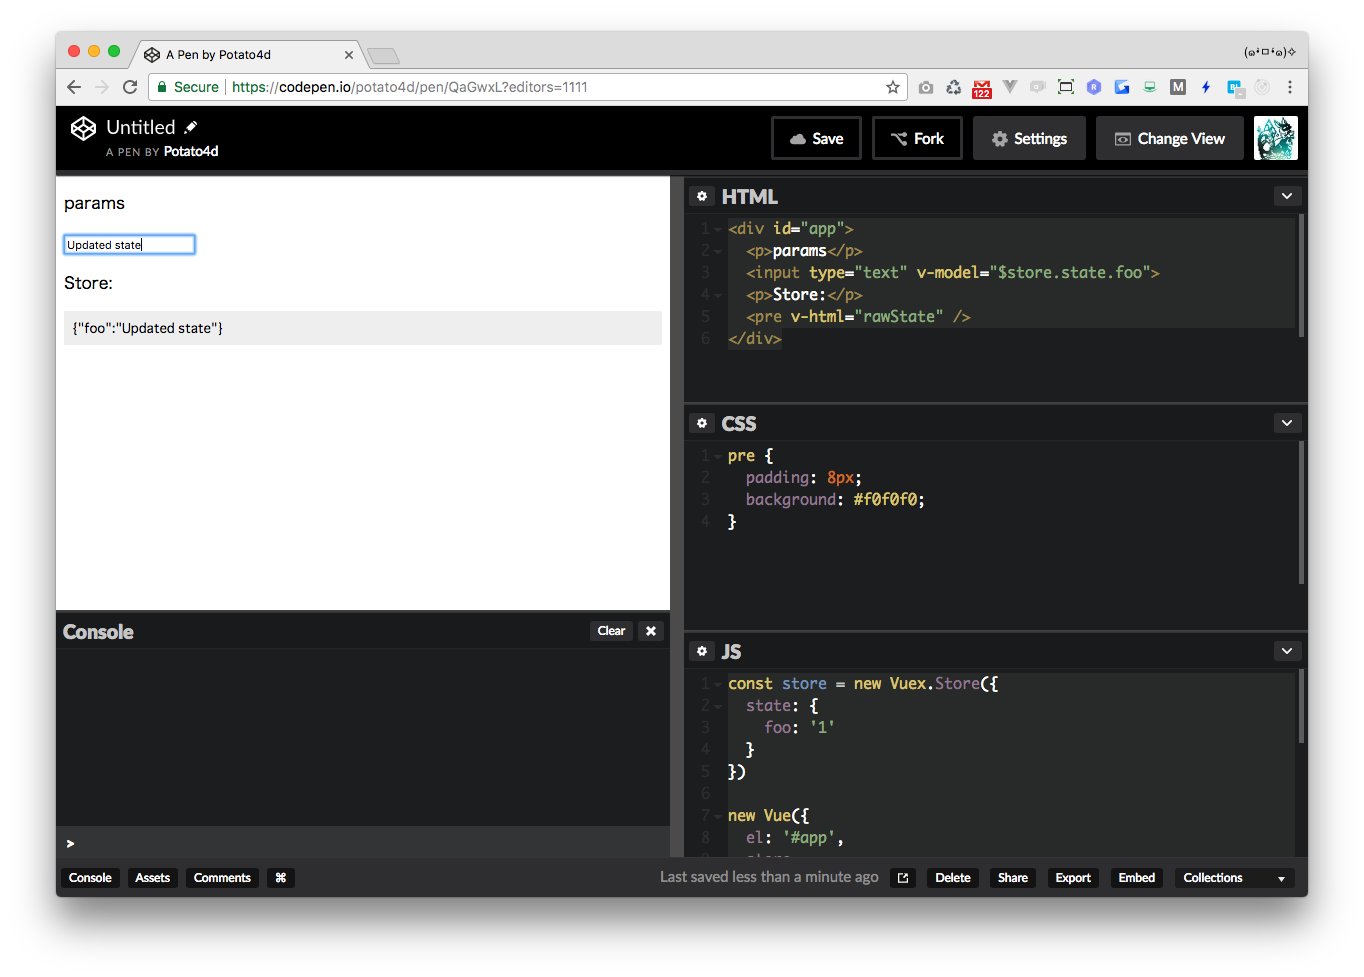Clear the console output
This screenshot has width=1364, height=977.
click(611, 630)
